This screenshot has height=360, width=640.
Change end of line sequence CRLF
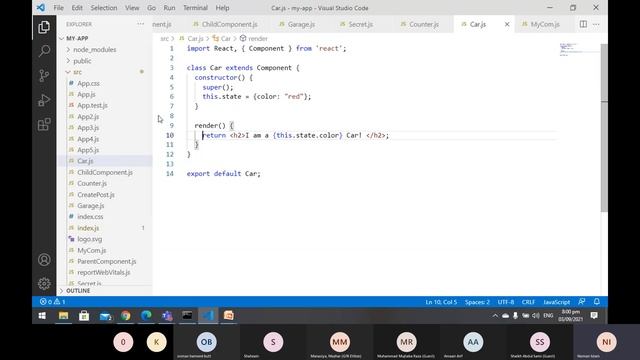[528, 302]
